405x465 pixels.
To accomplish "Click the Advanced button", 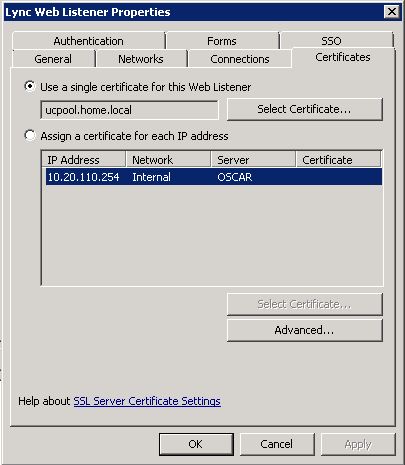I will tap(304, 330).
